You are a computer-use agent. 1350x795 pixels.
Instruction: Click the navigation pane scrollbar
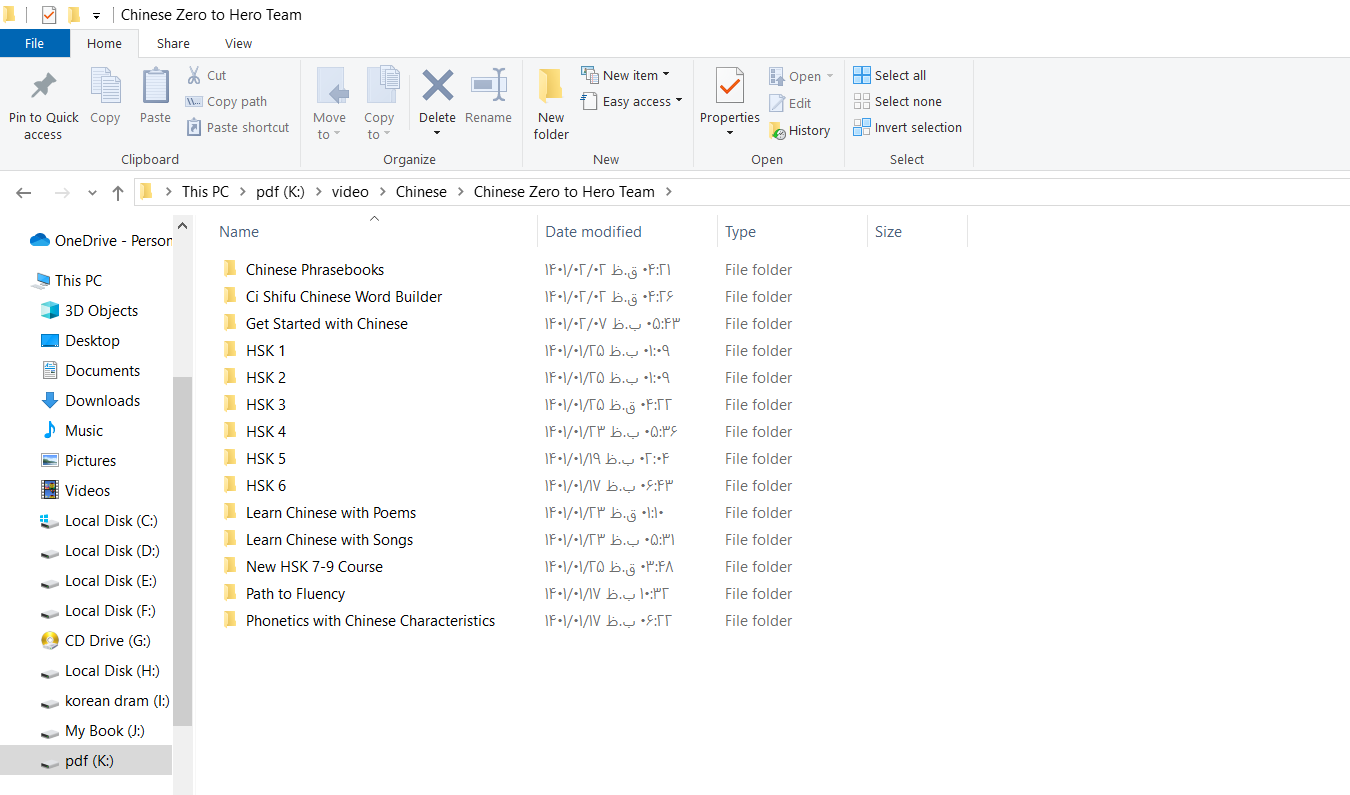point(182,550)
